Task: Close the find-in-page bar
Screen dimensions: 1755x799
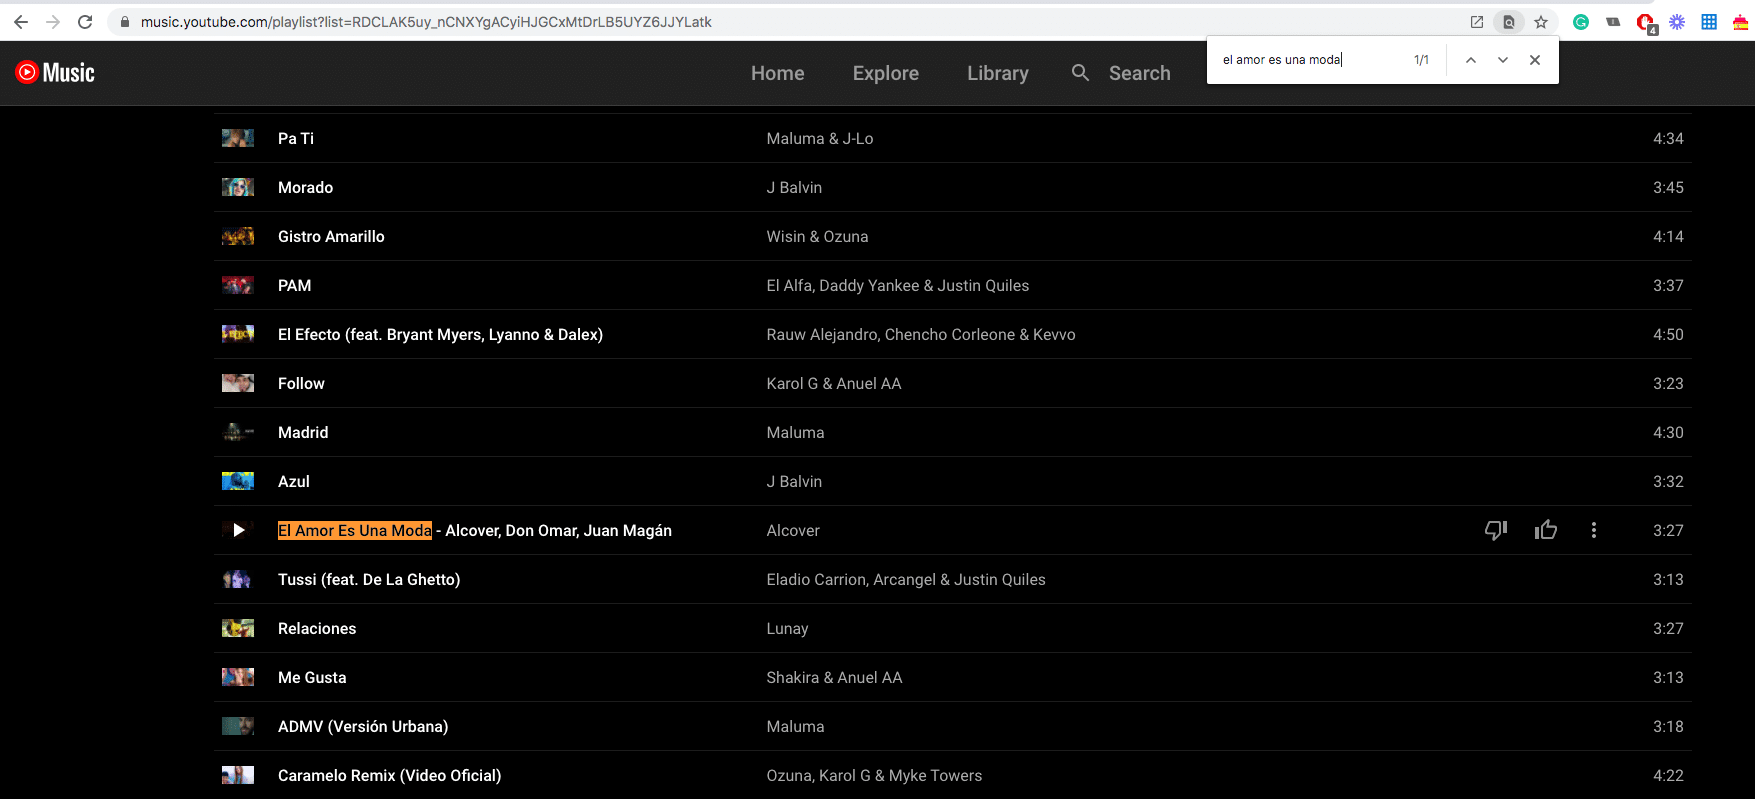Action: point(1534,60)
